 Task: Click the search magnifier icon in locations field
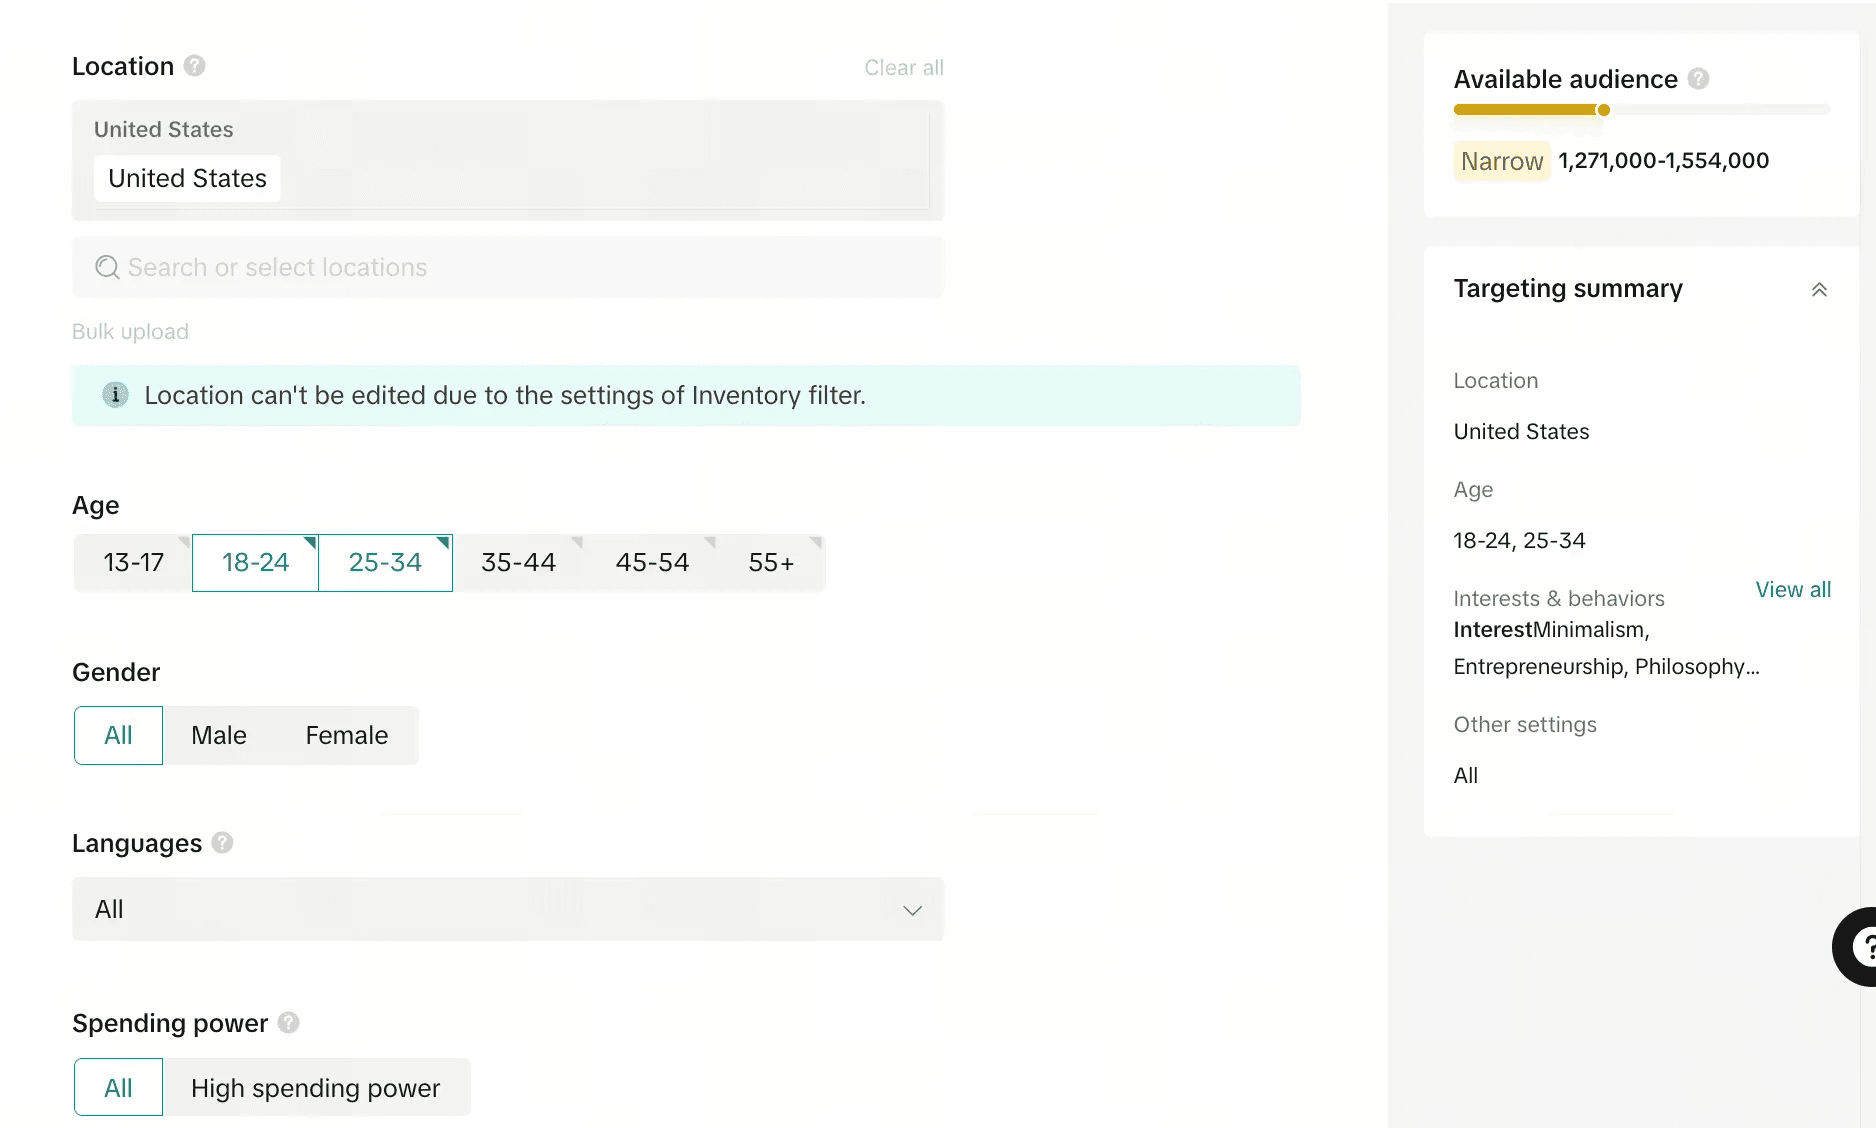pos(107,267)
